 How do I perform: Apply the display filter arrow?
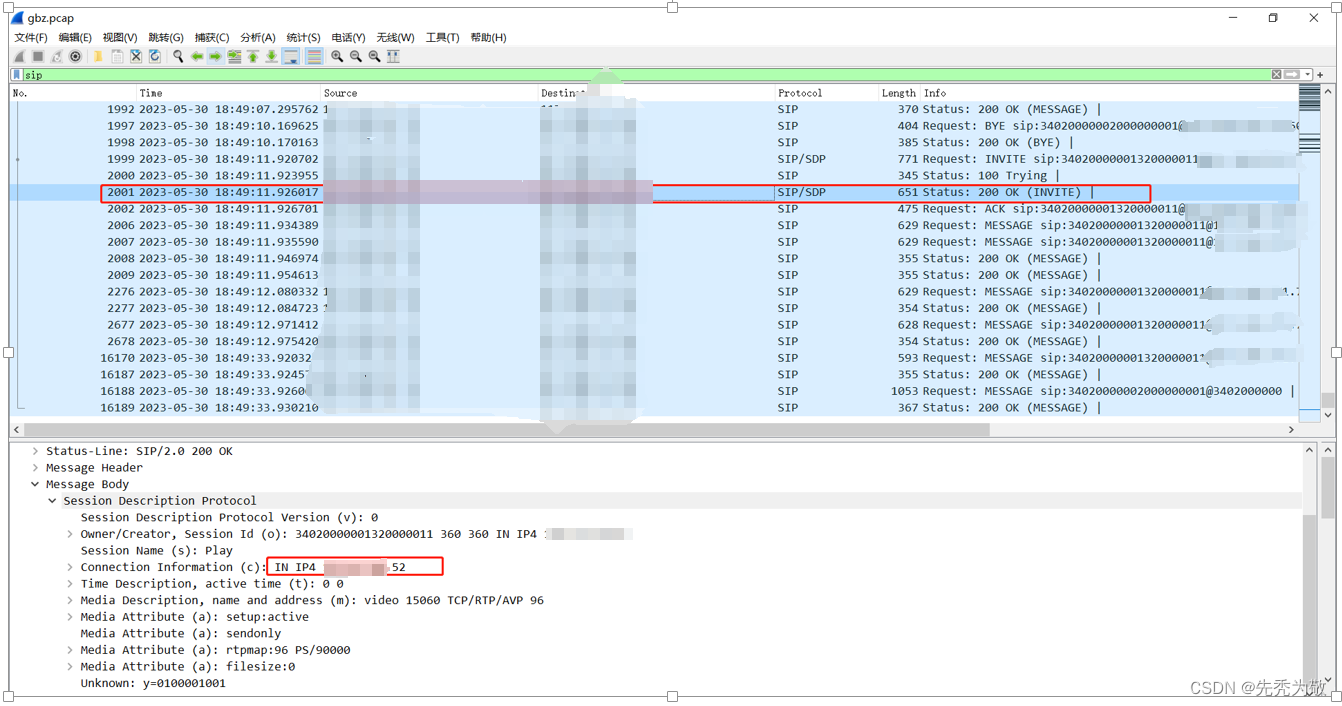[x=1292, y=75]
